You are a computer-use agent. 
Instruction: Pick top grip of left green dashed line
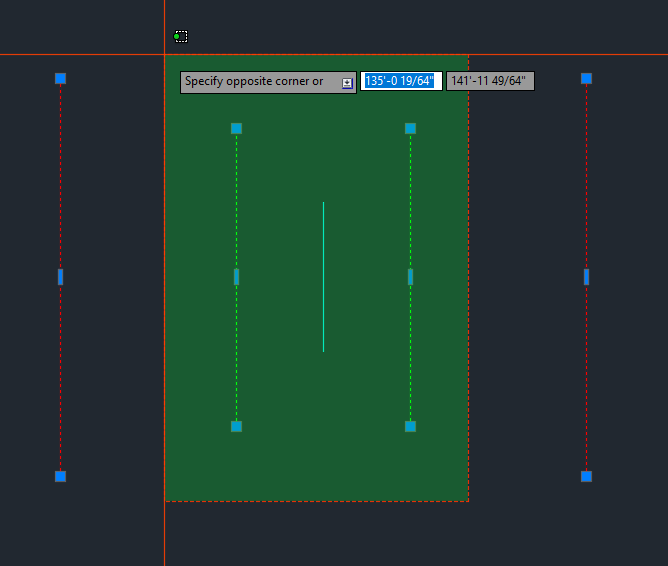click(x=236, y=128)
